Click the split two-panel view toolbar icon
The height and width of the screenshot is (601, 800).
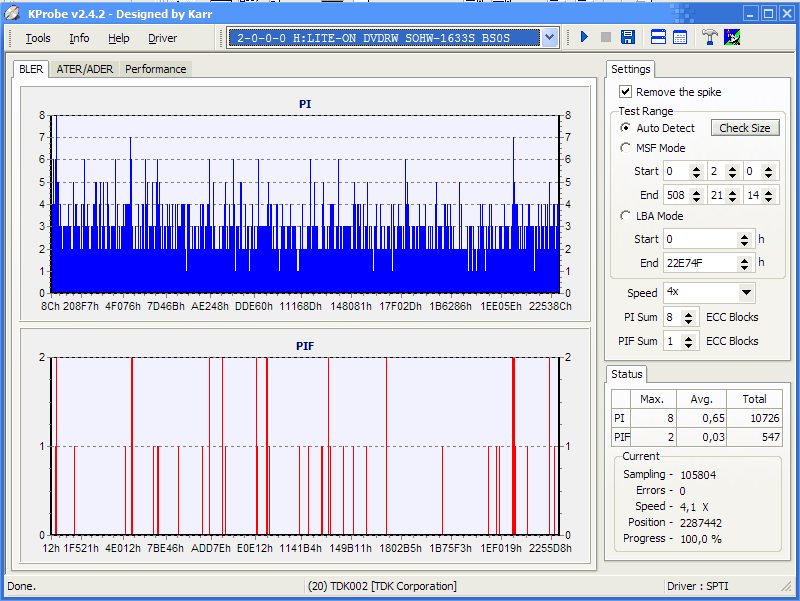[658, 37]
